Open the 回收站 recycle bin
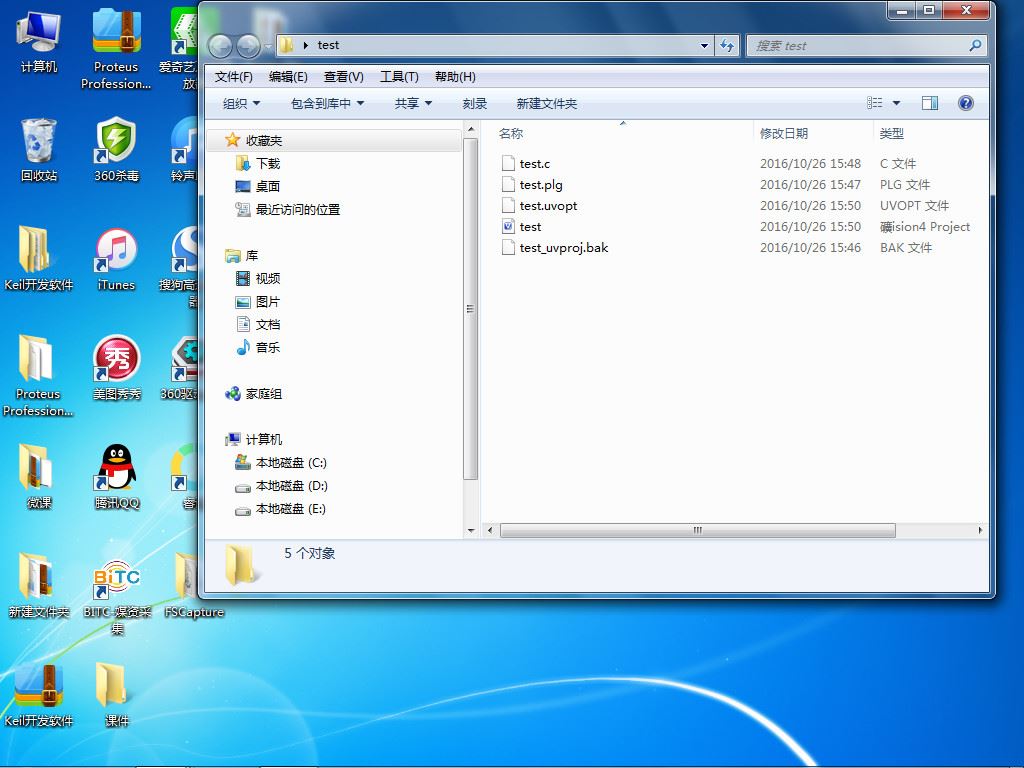Viewport: 1024px width, 768px height. (x=39, y=150)
